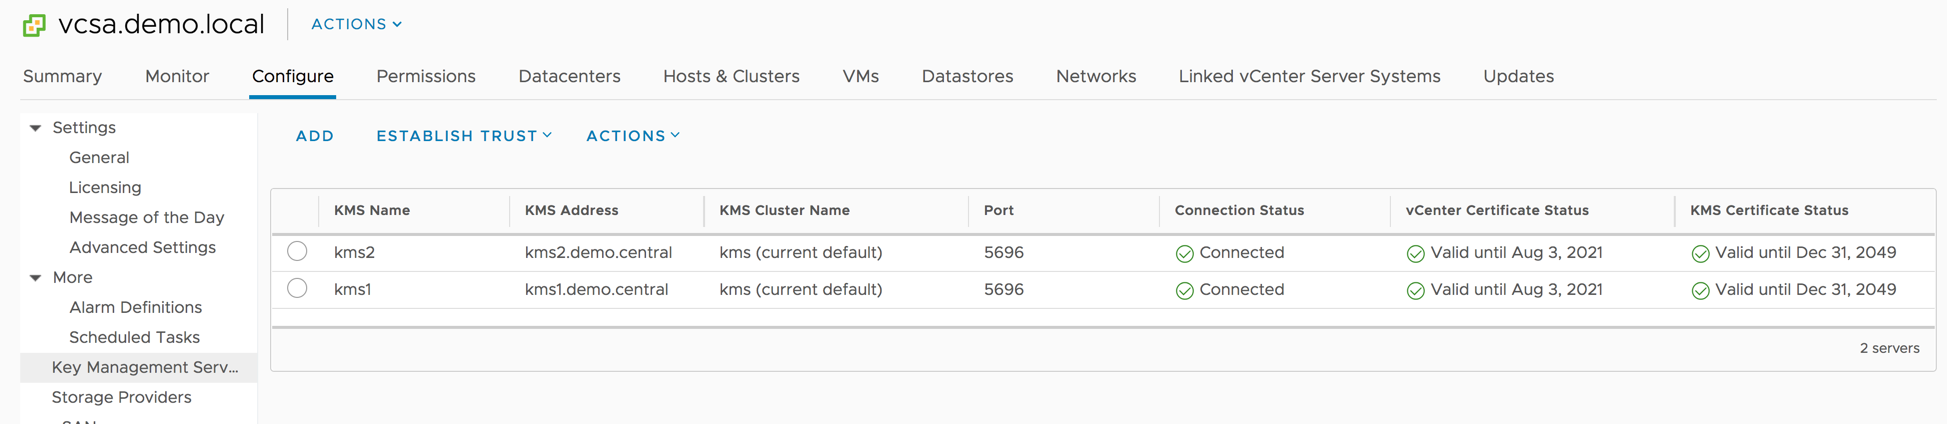Click the vCenter certificate valid icon for kms1

(1416, 291)
